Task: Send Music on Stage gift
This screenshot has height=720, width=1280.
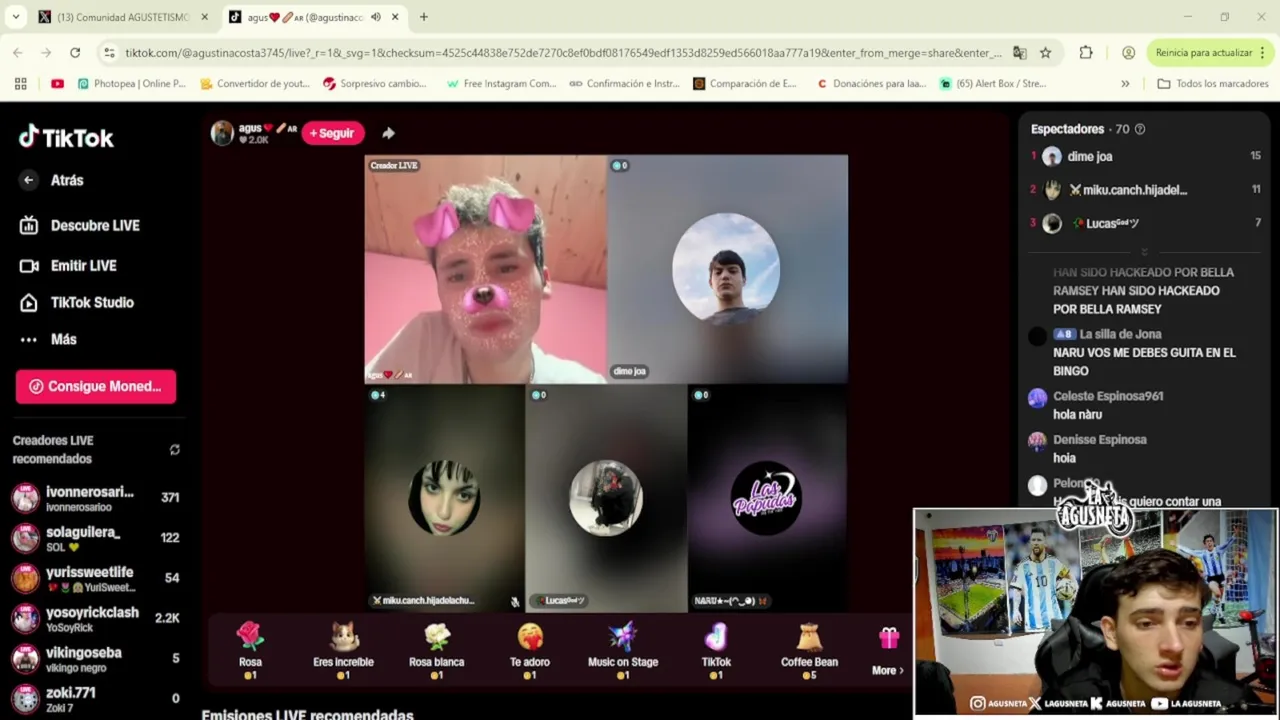Action: coord(623,650)
